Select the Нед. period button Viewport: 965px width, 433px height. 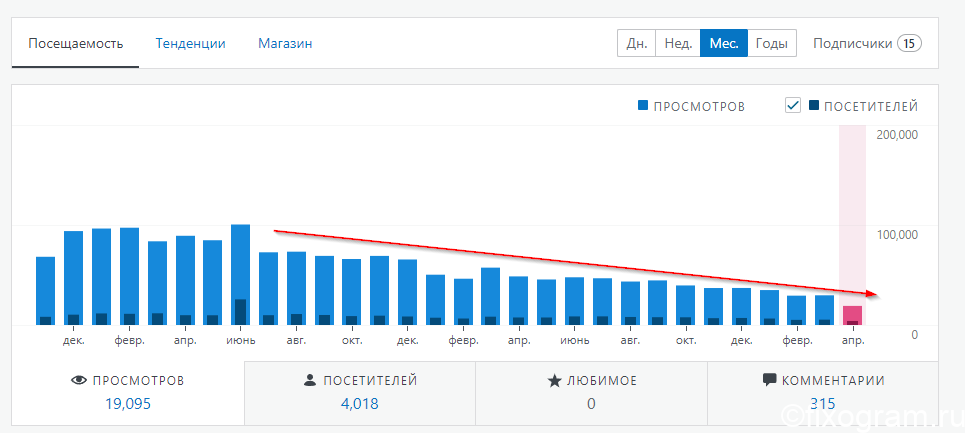678,44
